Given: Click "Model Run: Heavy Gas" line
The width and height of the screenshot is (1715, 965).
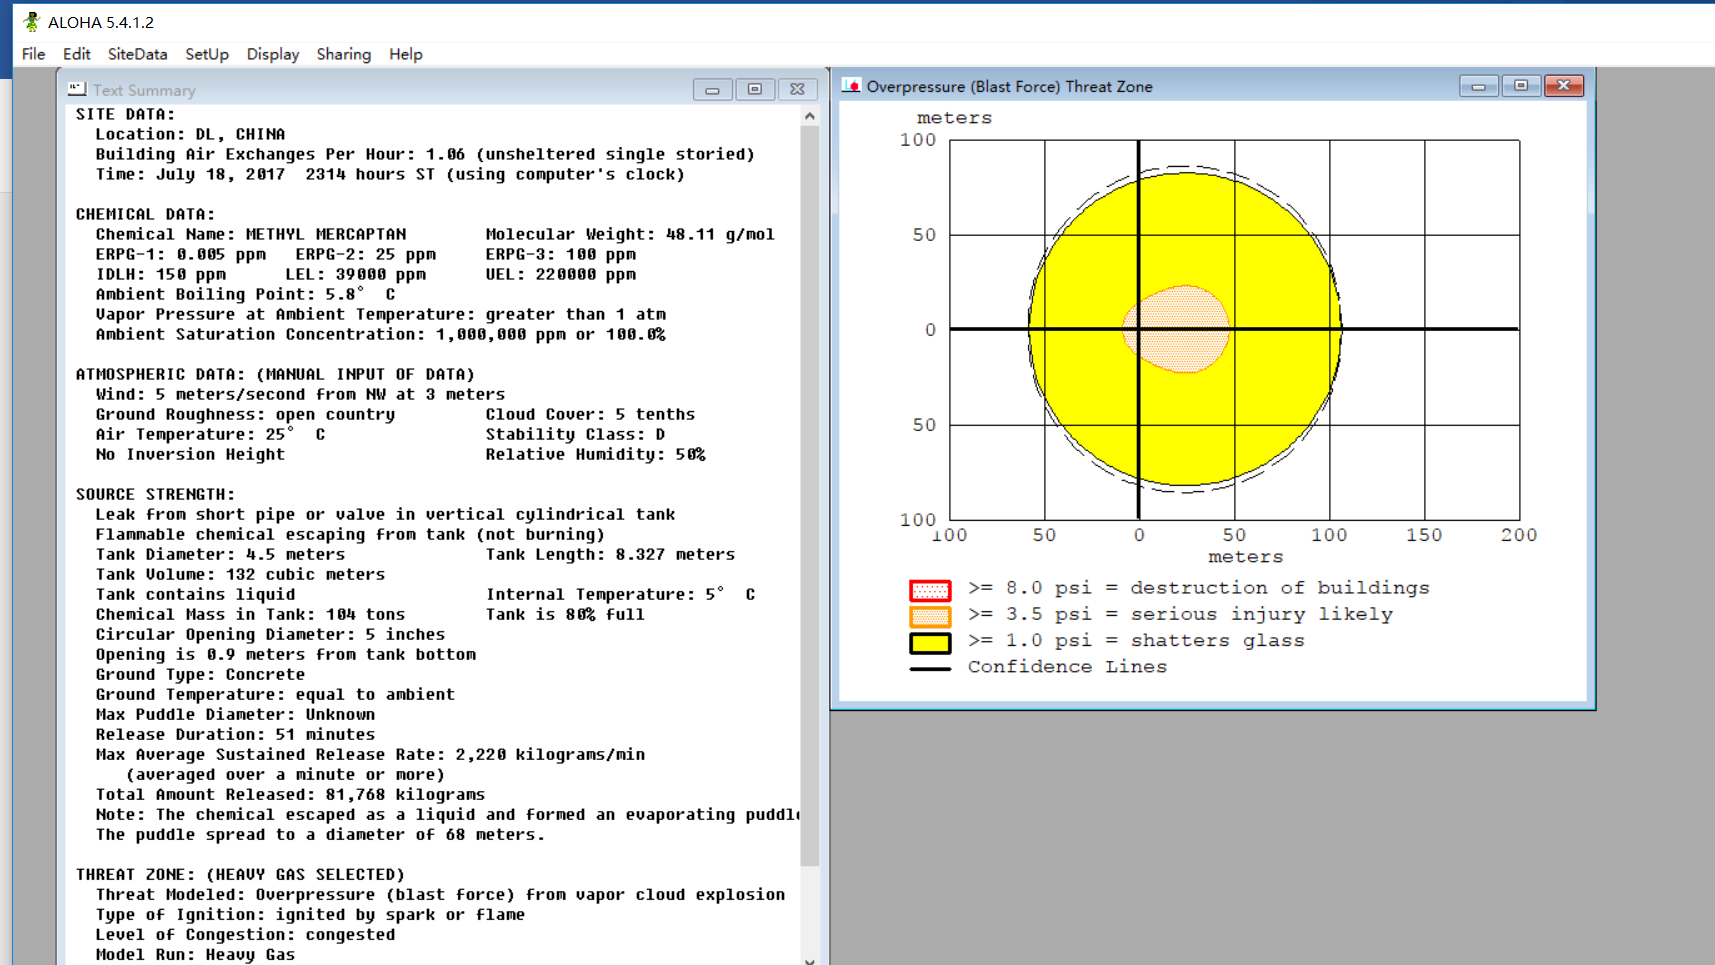Looking at the screenshot, I should 195,954.
